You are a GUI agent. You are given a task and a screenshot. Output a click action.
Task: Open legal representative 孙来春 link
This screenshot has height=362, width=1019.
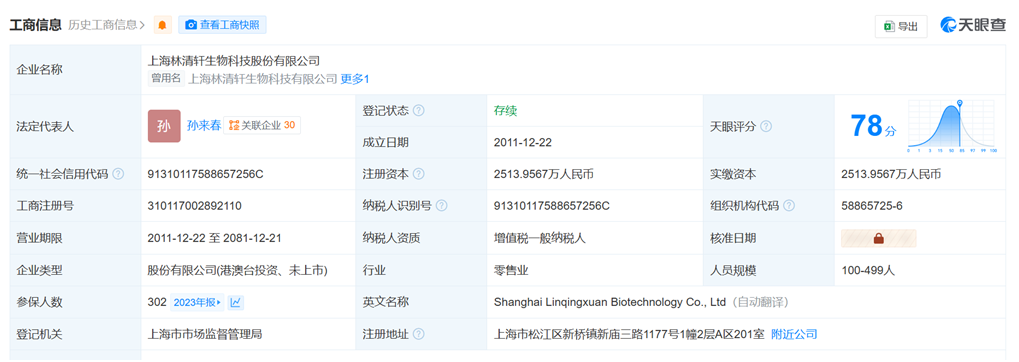pyautogui.click(x=204, y=126)
